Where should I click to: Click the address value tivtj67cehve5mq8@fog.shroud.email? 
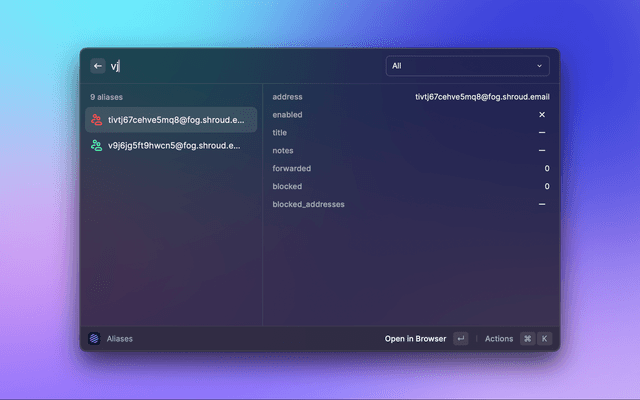[482, 97]
